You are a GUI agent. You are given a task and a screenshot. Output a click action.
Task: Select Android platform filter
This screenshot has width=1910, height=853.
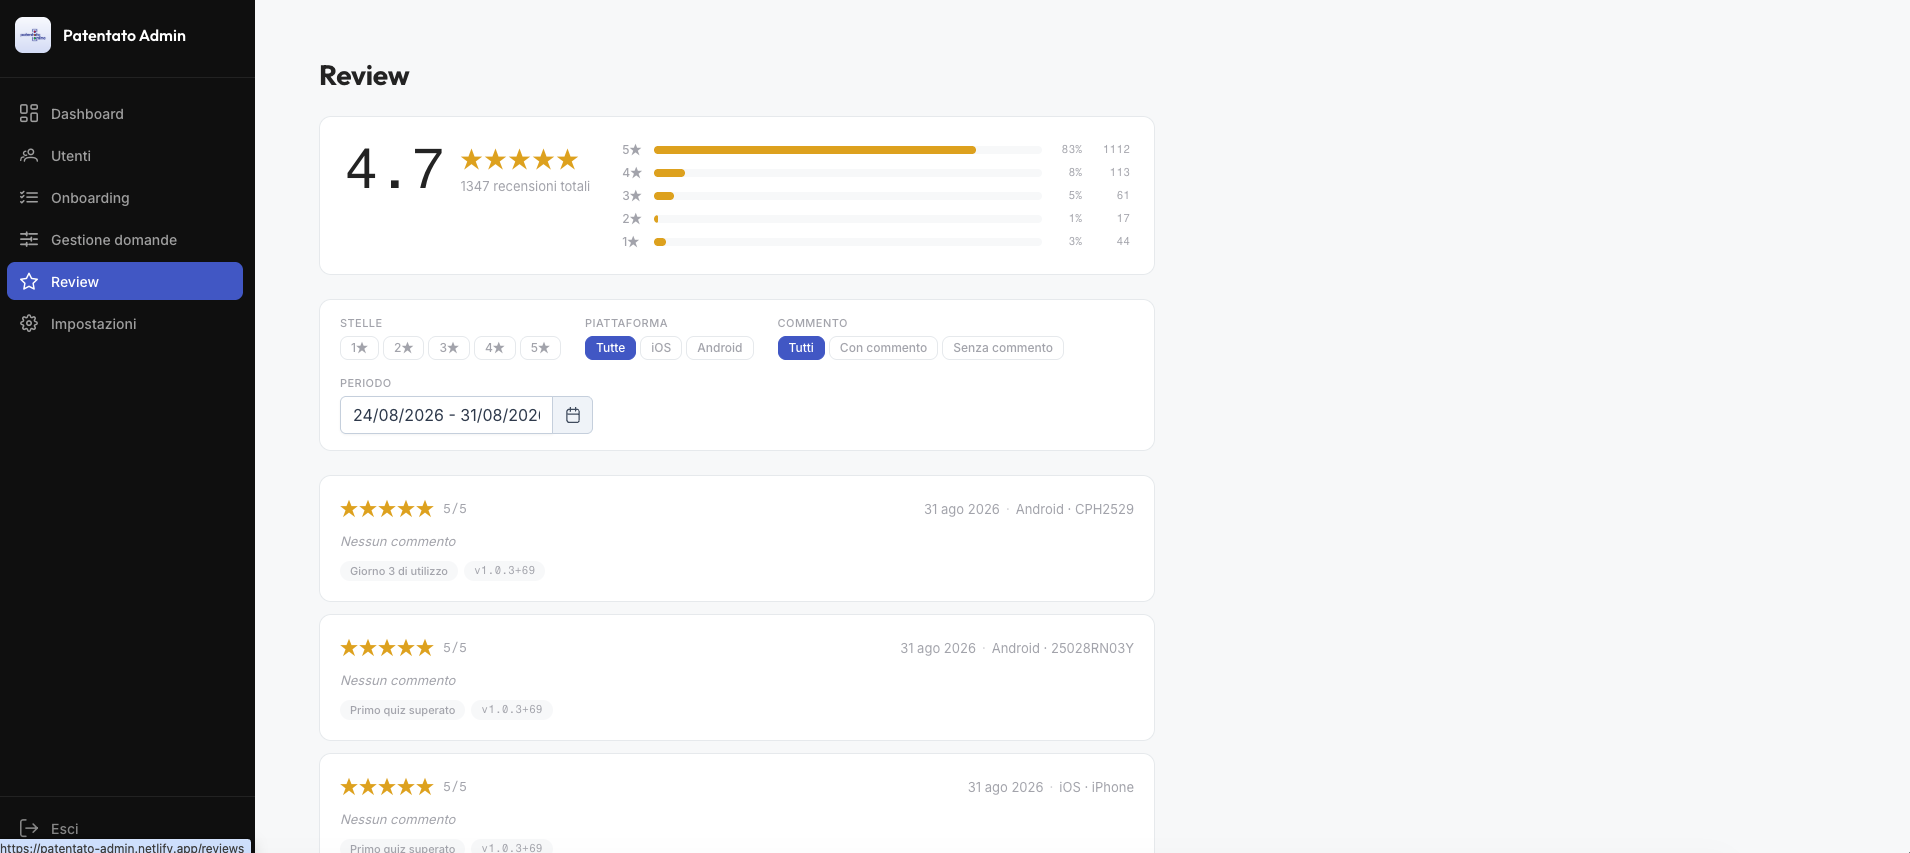pyautogui.click(x=720, y=348)
